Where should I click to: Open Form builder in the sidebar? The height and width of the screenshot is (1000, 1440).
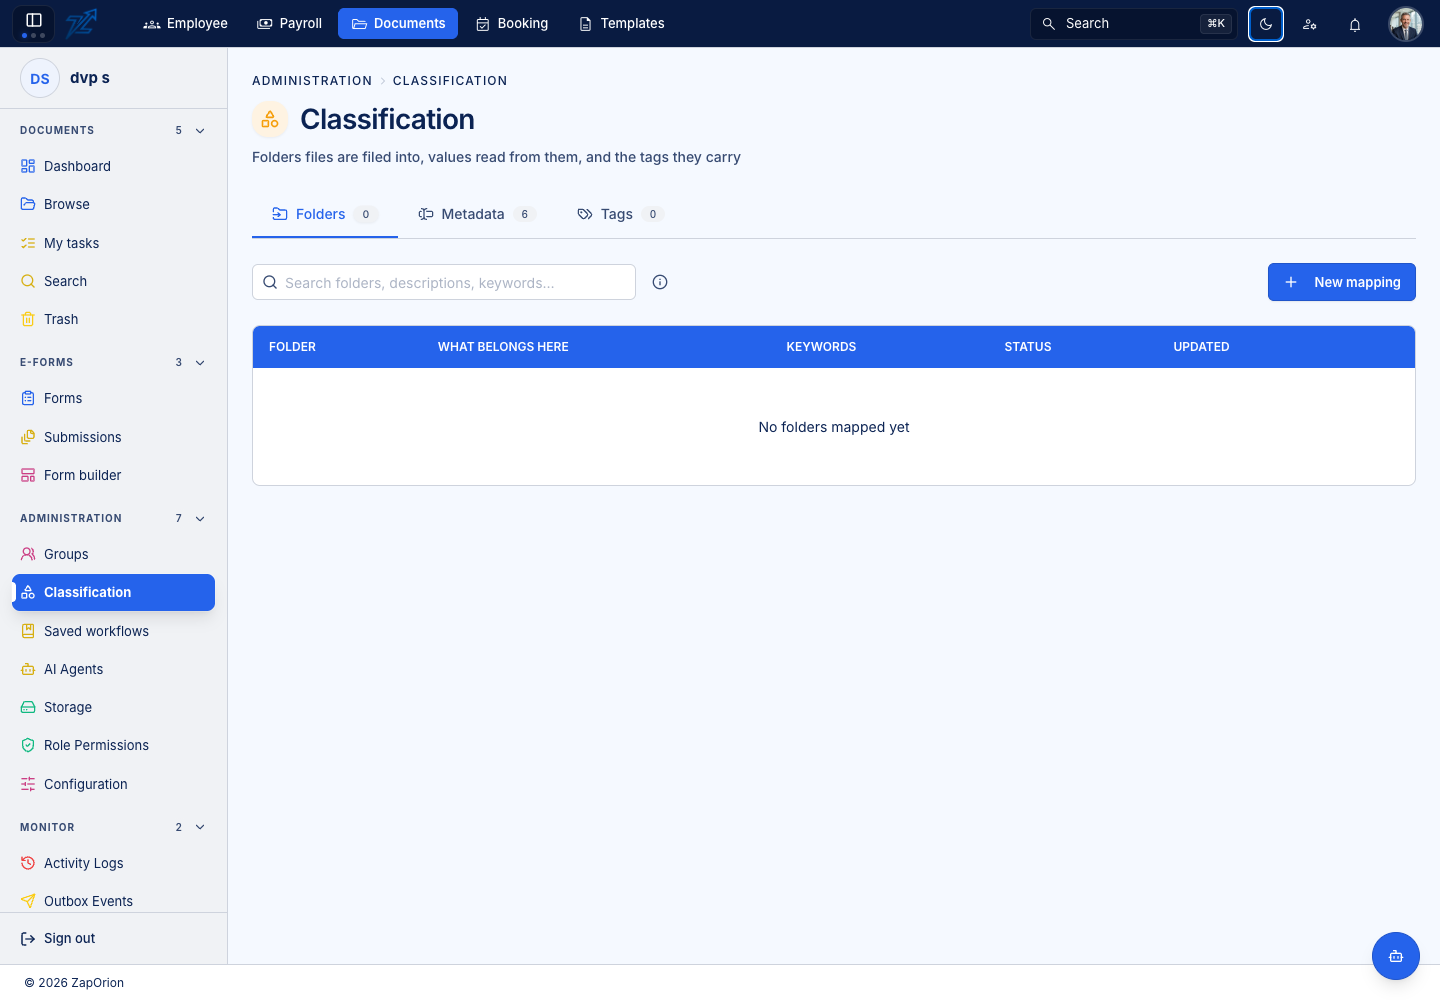(113, 475)
